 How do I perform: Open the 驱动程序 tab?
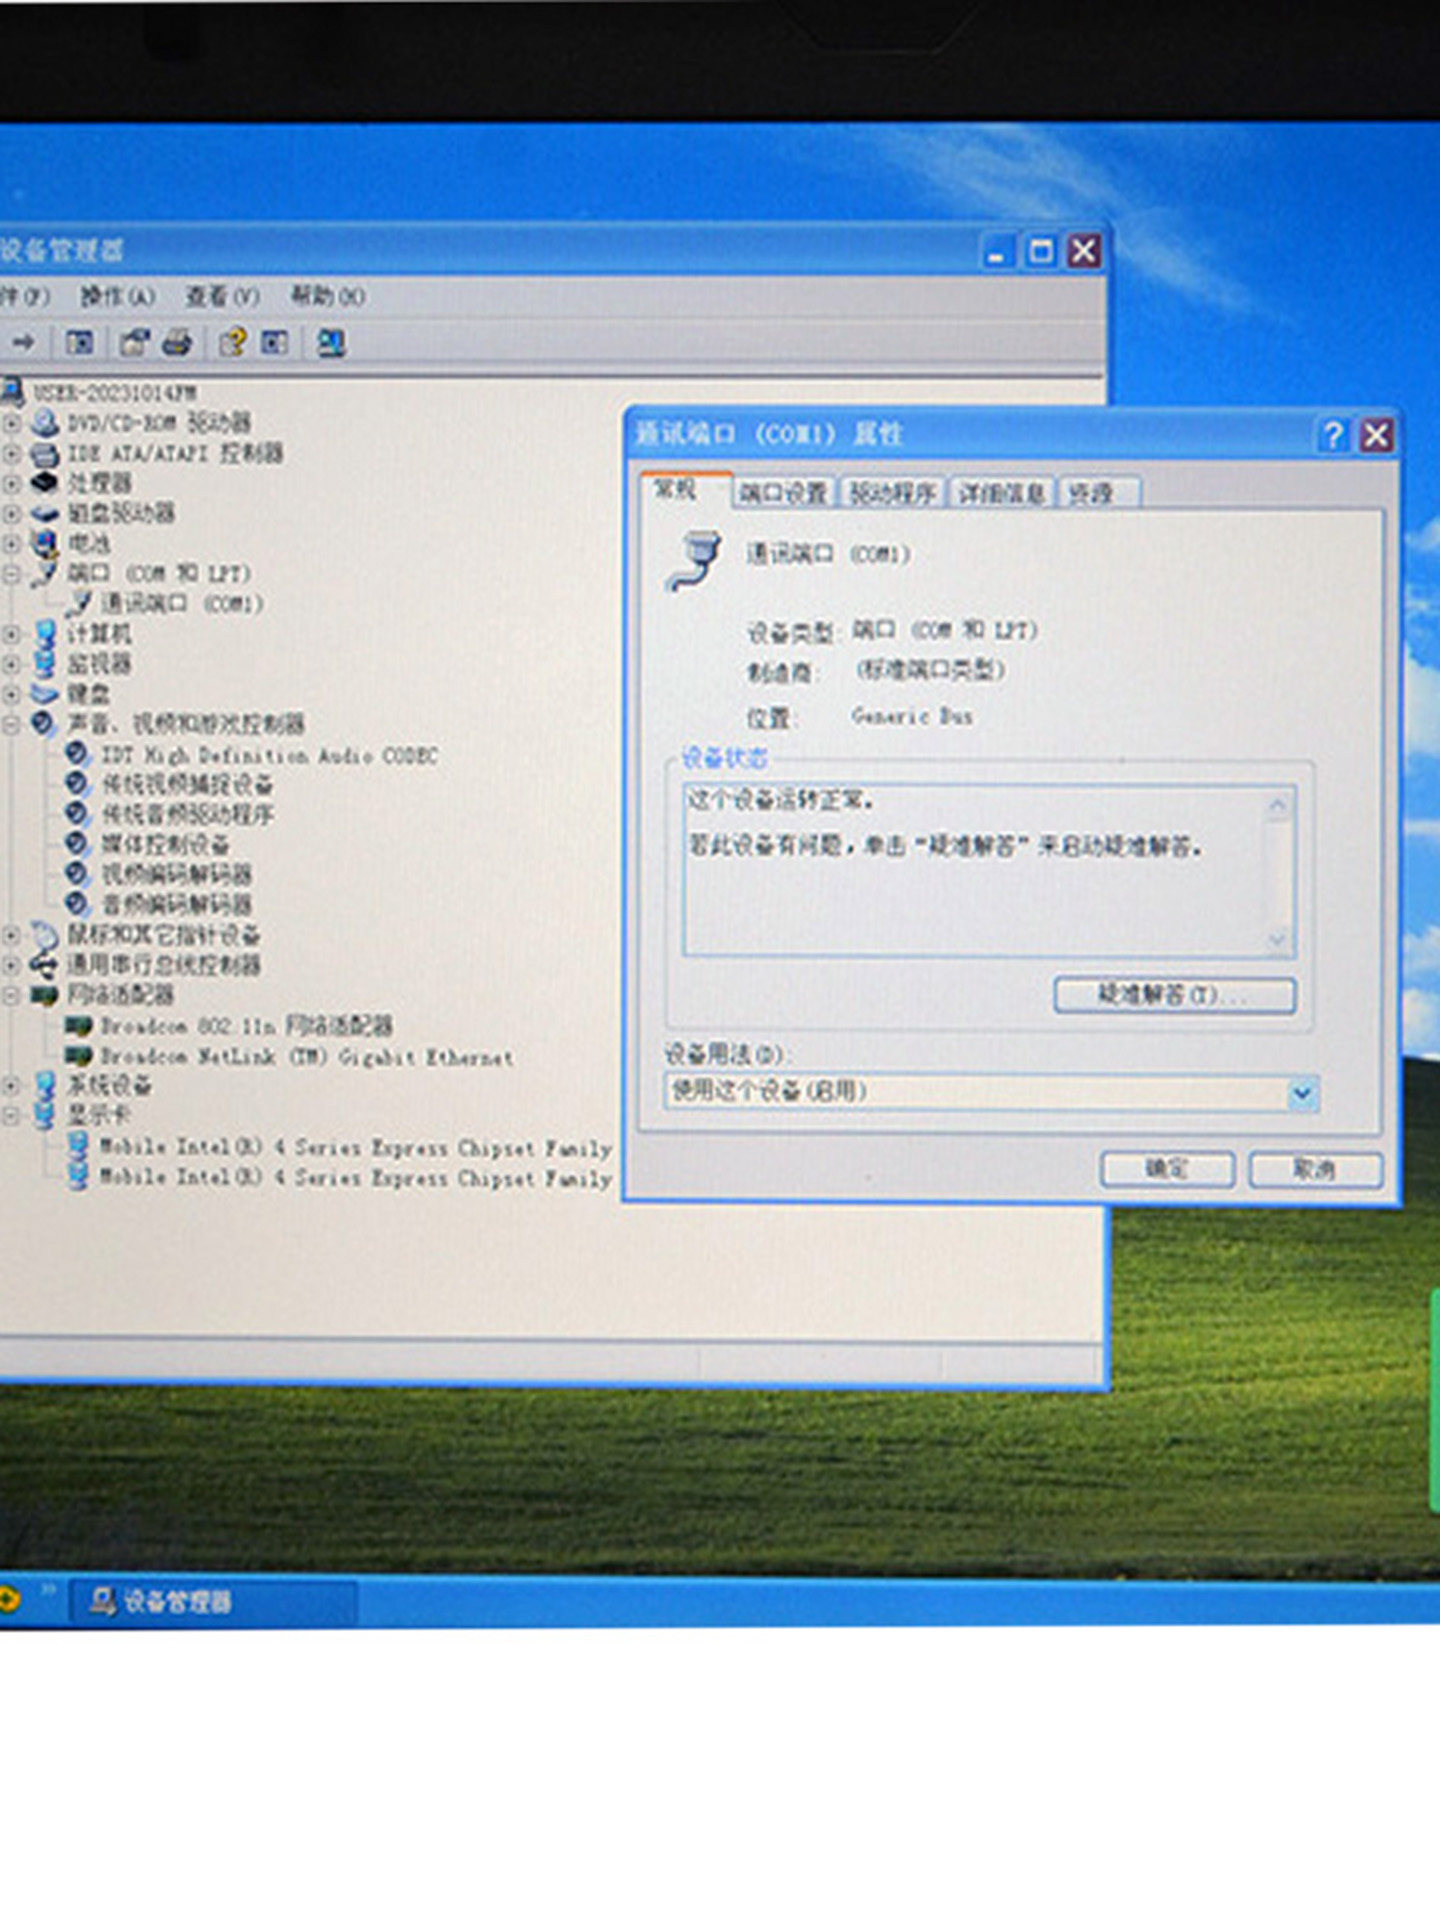coord(893,493)
